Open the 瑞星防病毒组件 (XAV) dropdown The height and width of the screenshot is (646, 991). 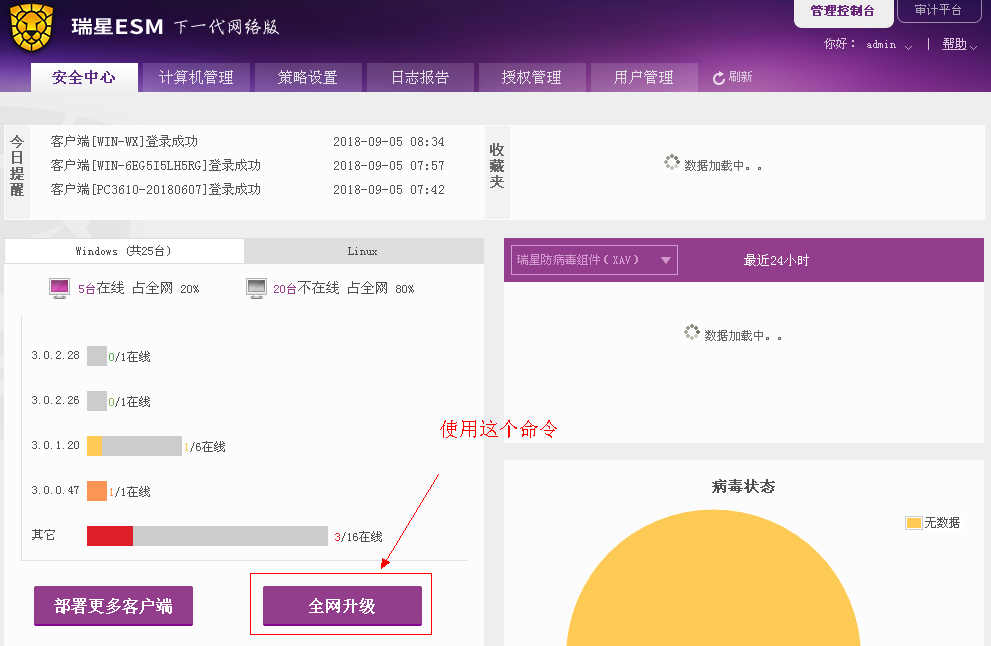click(x=594, y=260)
